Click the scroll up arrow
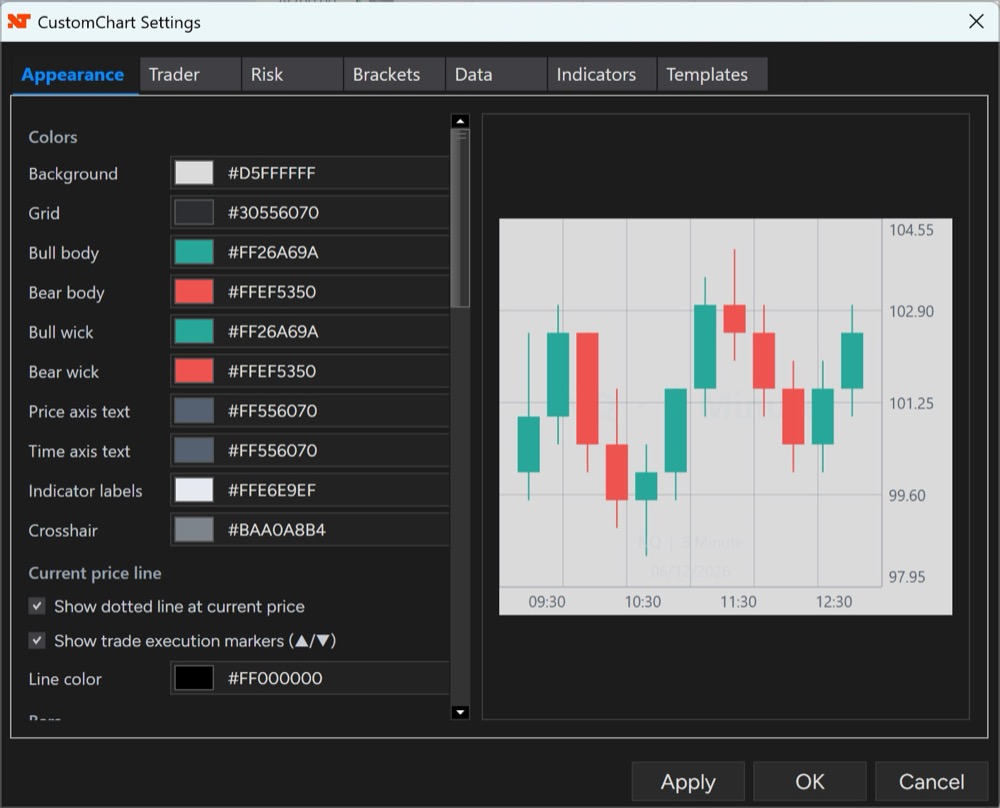The height and width of the screenshot is (808, 1000). click(x=460, y=121)
